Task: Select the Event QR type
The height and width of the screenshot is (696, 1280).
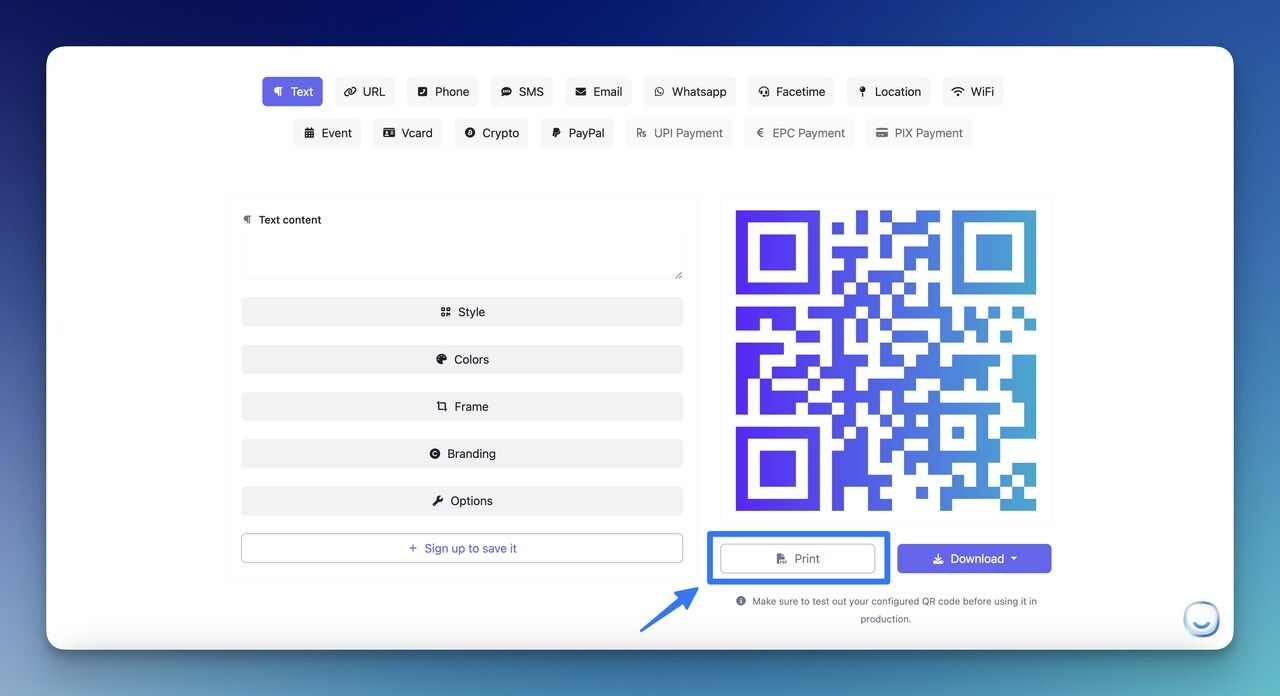Action: pyautogui.click(x=327, y=133)
